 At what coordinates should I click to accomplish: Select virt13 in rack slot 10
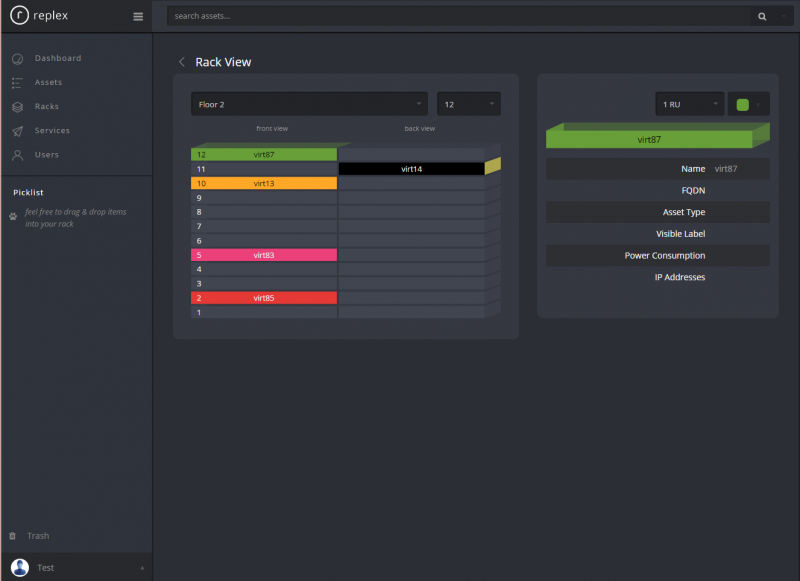coord(264,183)
